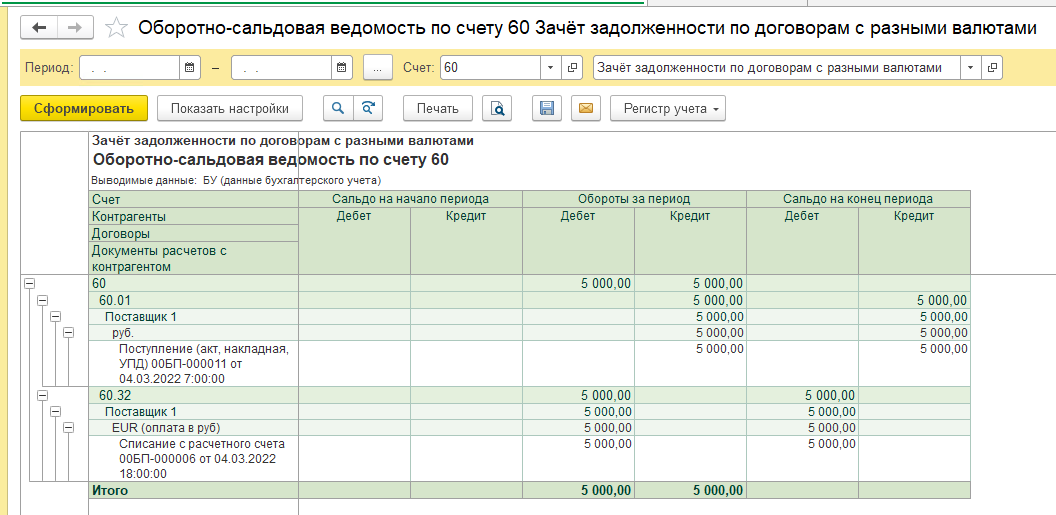The height and width of the screenshot is (515, 1056).
Task: Click the Сформировать button
Action: coord(85,108)
